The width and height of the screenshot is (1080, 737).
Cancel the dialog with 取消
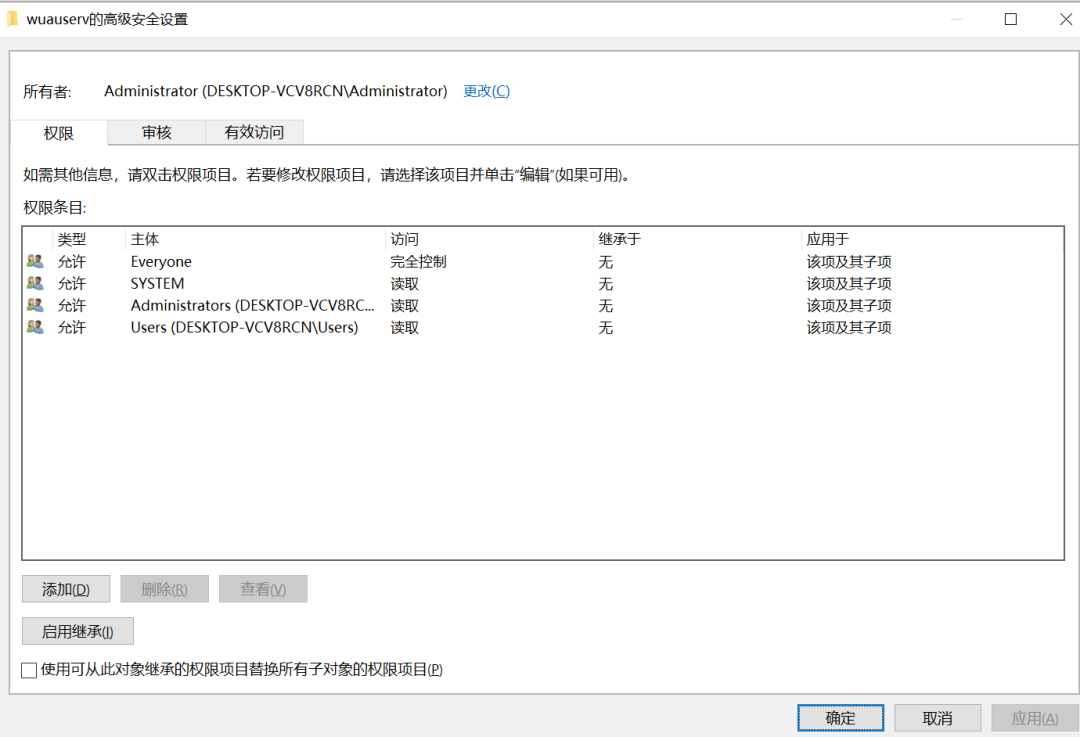(x=937, y=718)
